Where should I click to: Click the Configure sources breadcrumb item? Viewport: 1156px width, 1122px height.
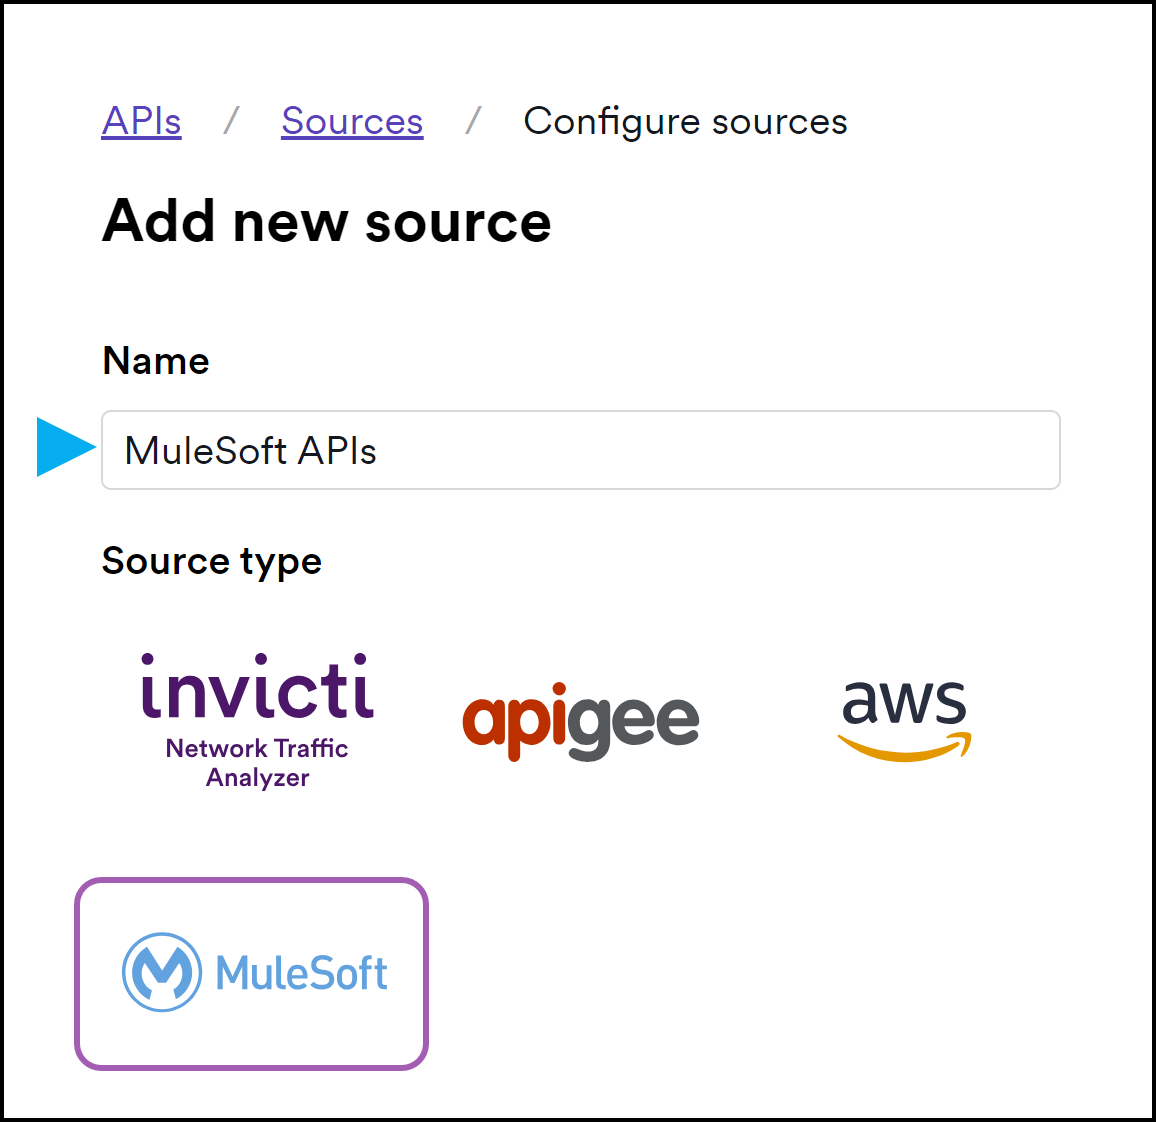[x=686, y=122]
